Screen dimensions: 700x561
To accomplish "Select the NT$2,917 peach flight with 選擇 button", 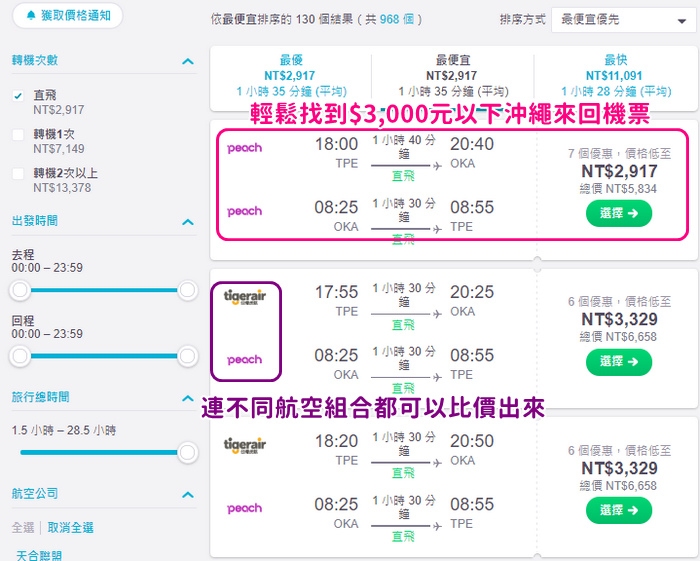I will click(619, 213).
